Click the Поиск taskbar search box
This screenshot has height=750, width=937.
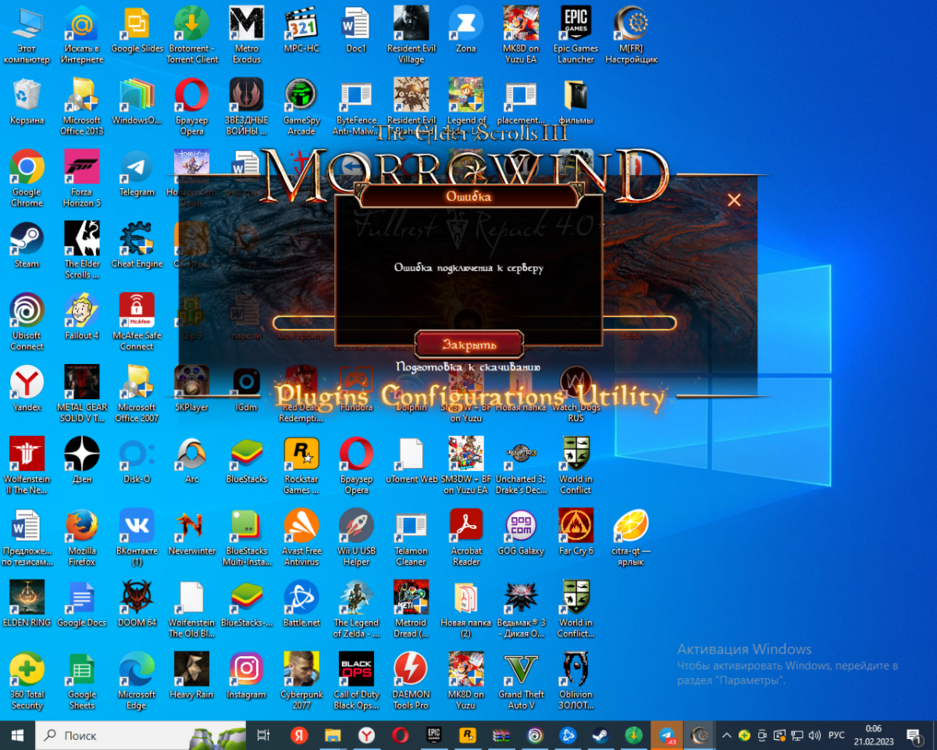tap(140, 736)
